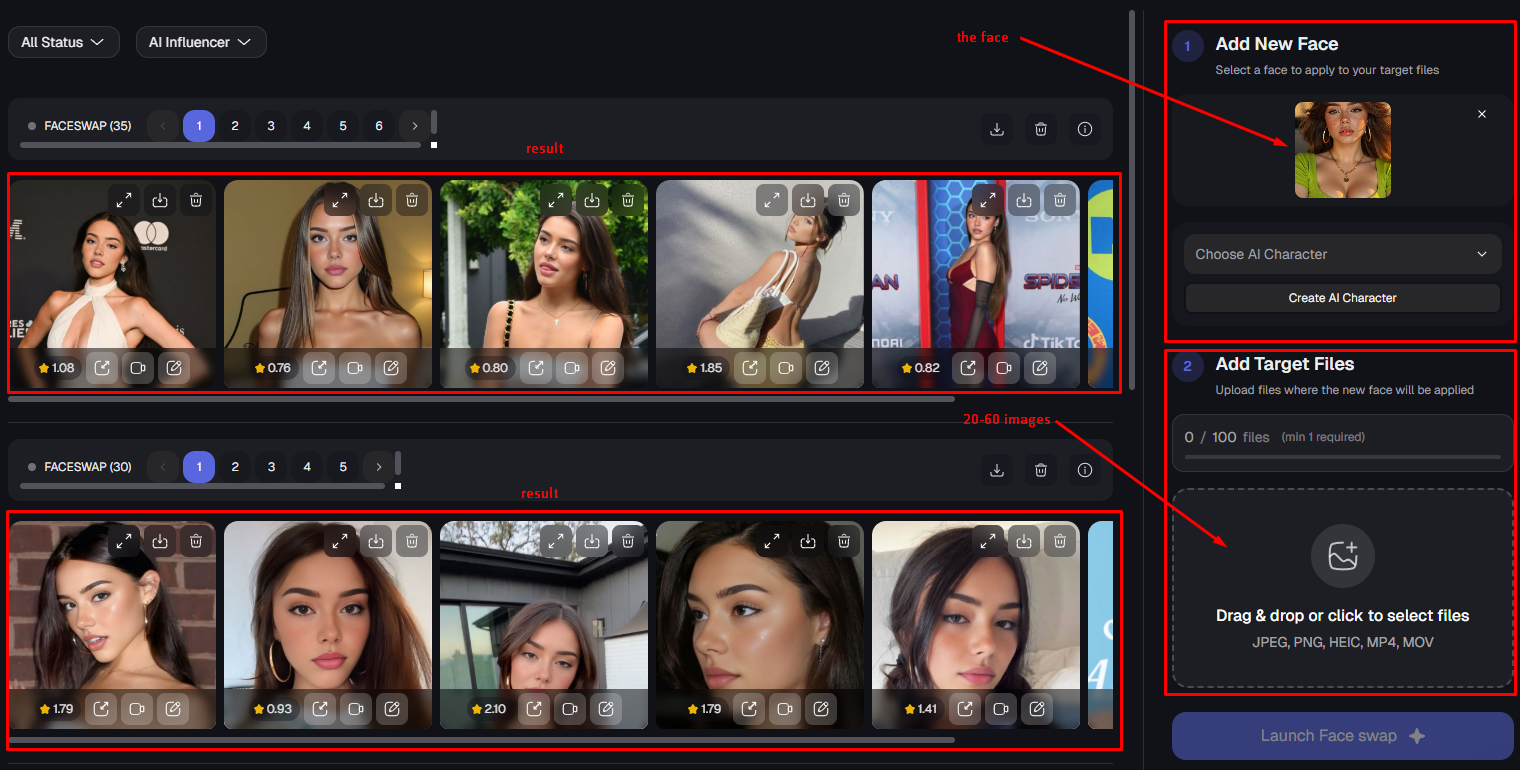The height and width of the screenshot is (770, 1520).
Task: Open the info icon for the FACESWAP (35) batch
Action: point(1085,129)
